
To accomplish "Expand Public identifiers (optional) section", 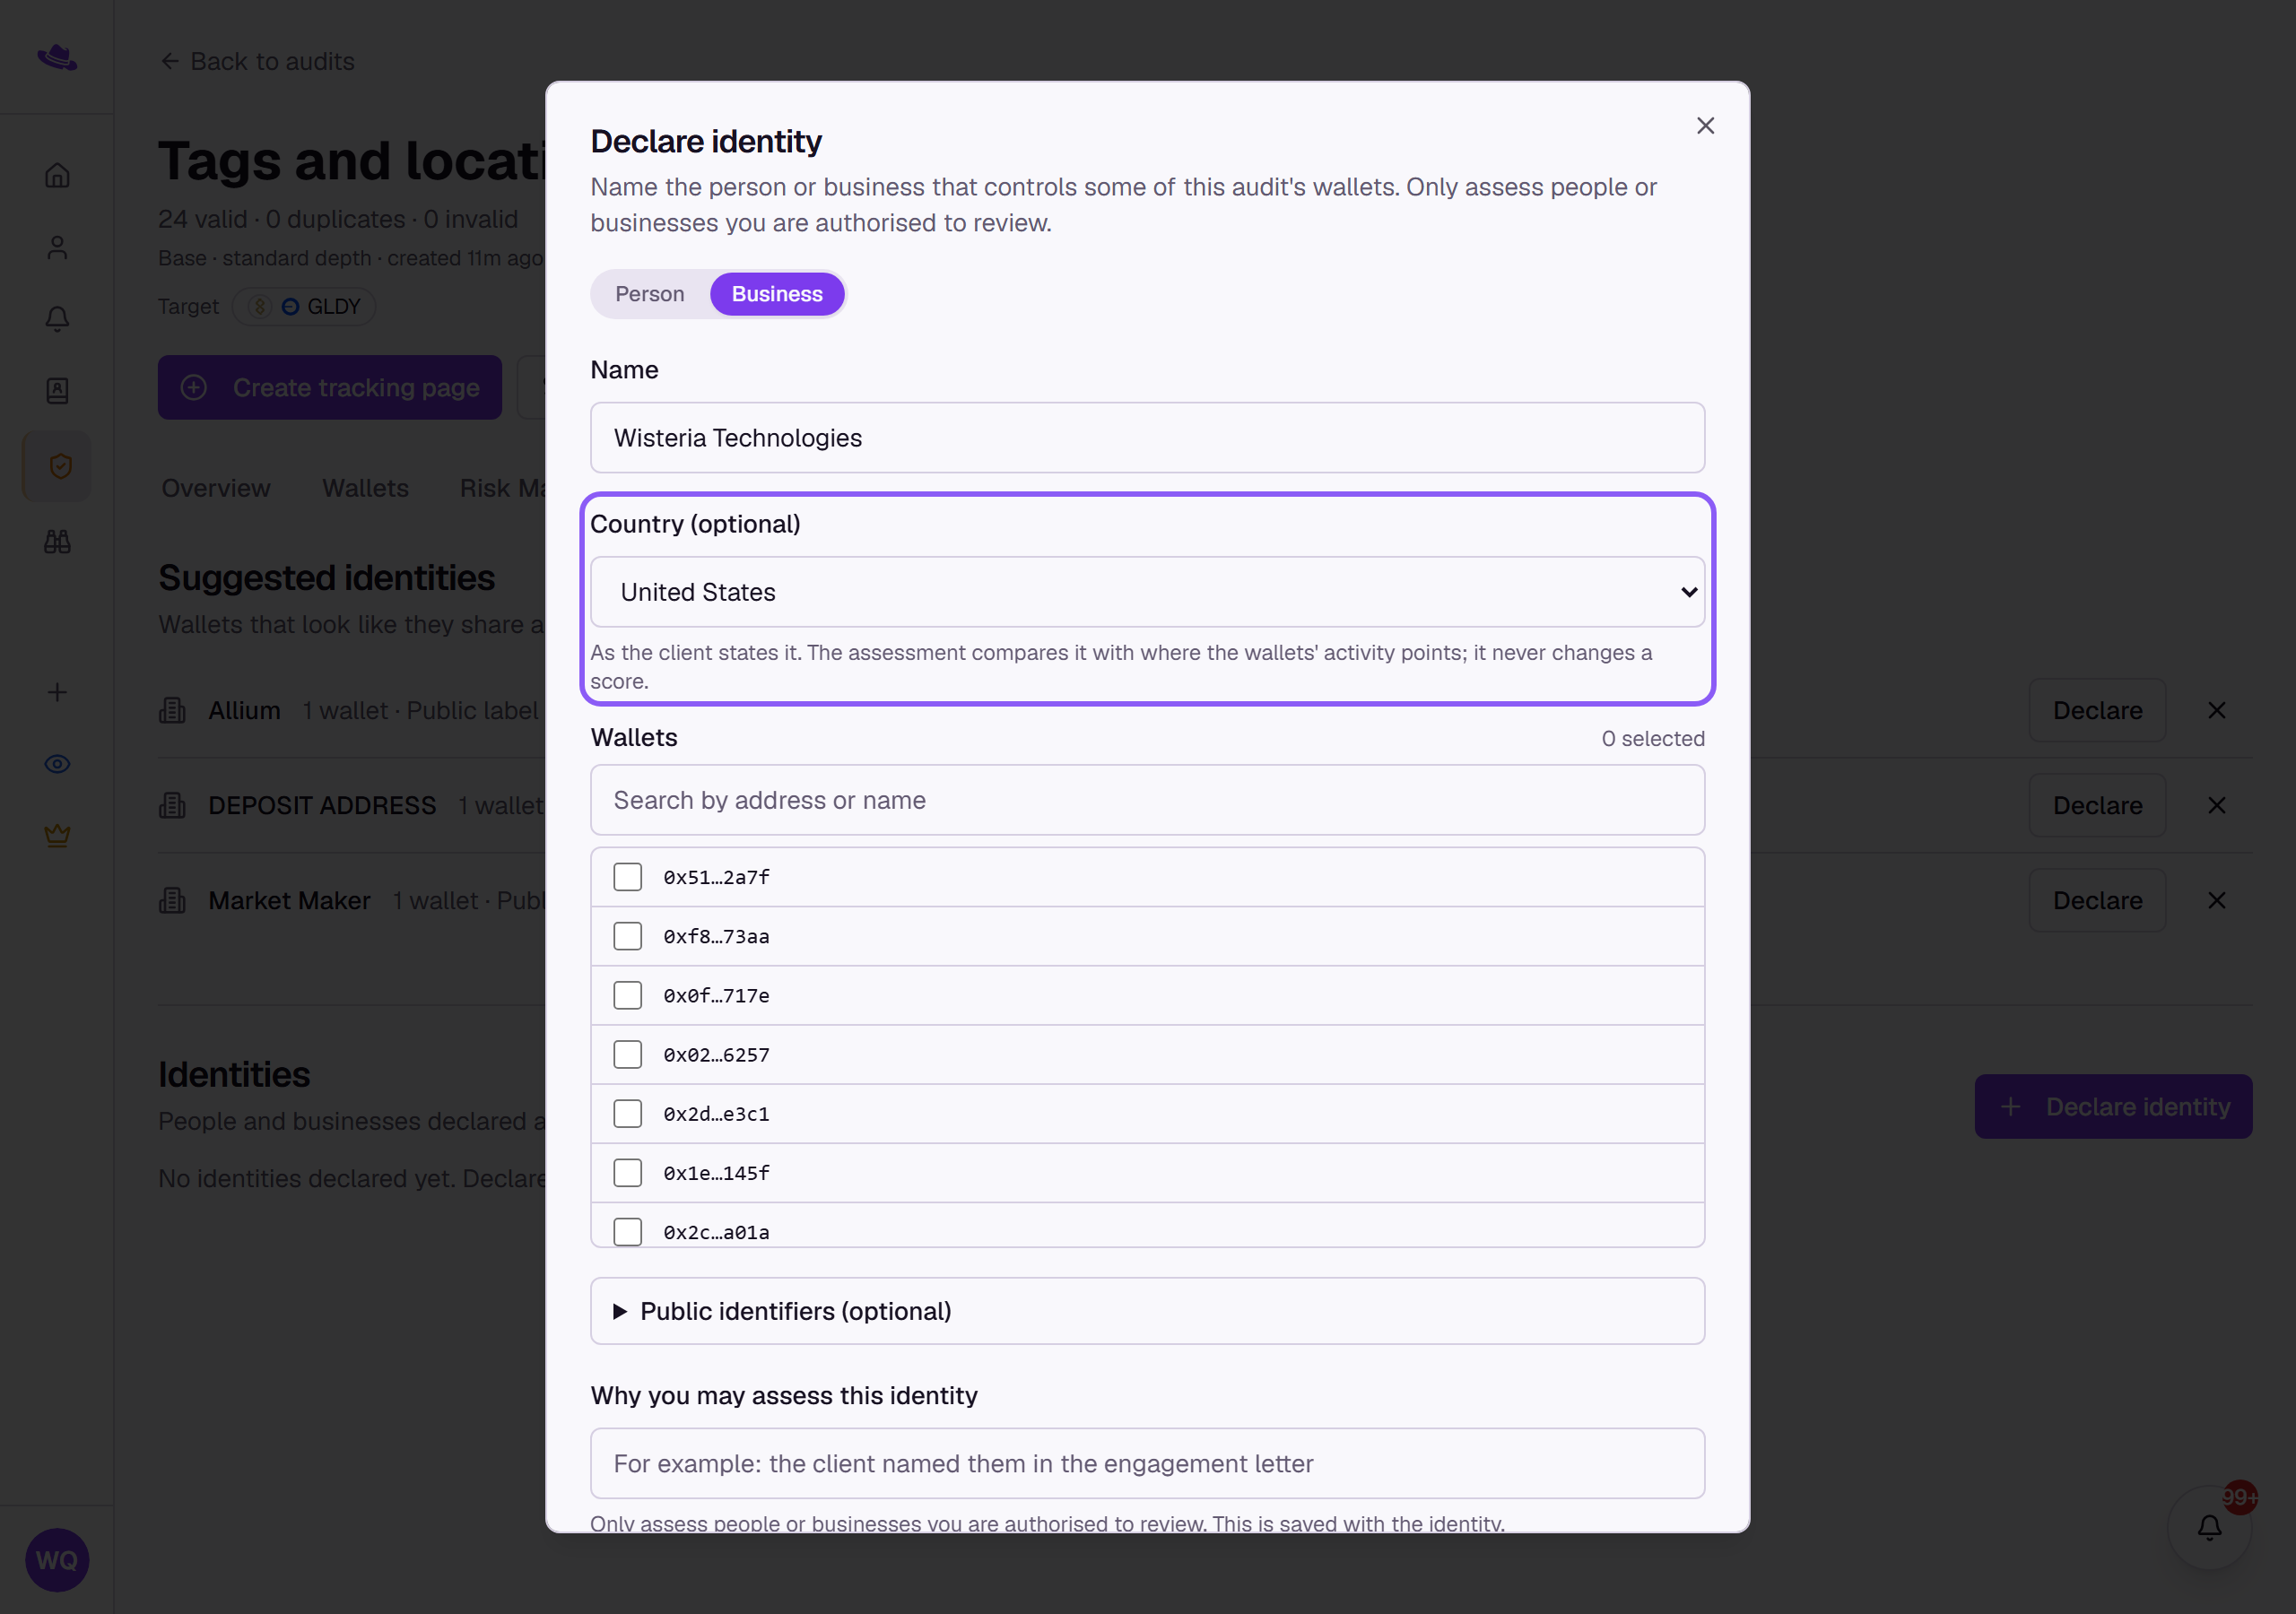I will pyautogui.click(x=1147, y=1311).
